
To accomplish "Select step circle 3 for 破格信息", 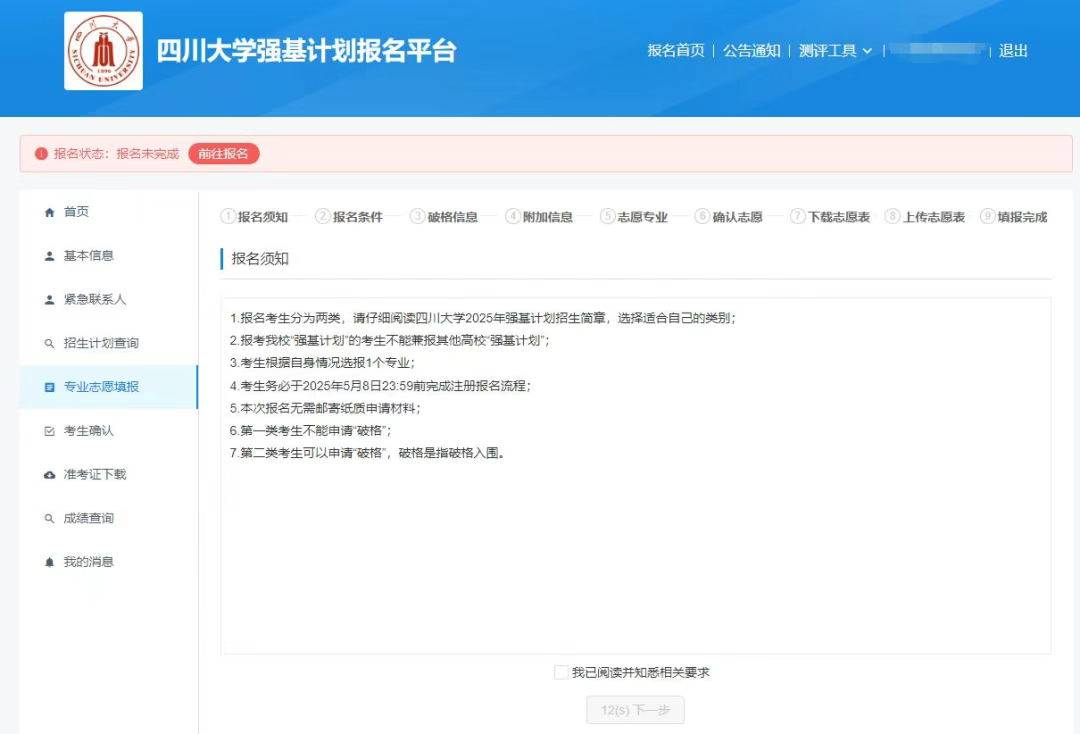I will click(417, 216).
